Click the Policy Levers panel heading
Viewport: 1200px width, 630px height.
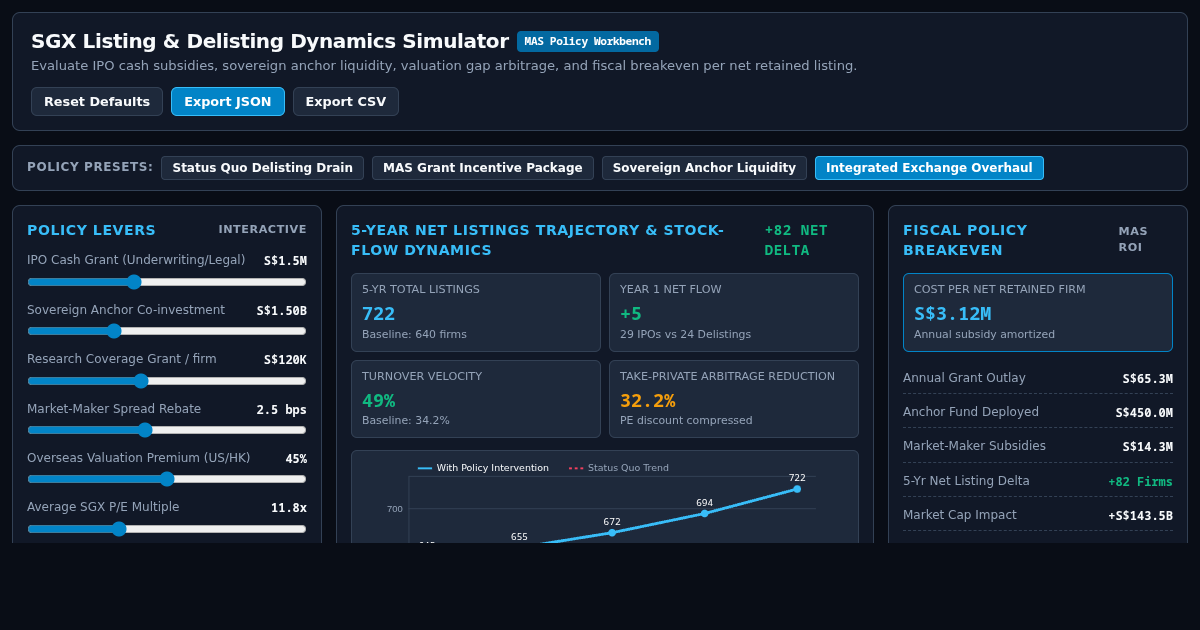(x=91, y=230)
